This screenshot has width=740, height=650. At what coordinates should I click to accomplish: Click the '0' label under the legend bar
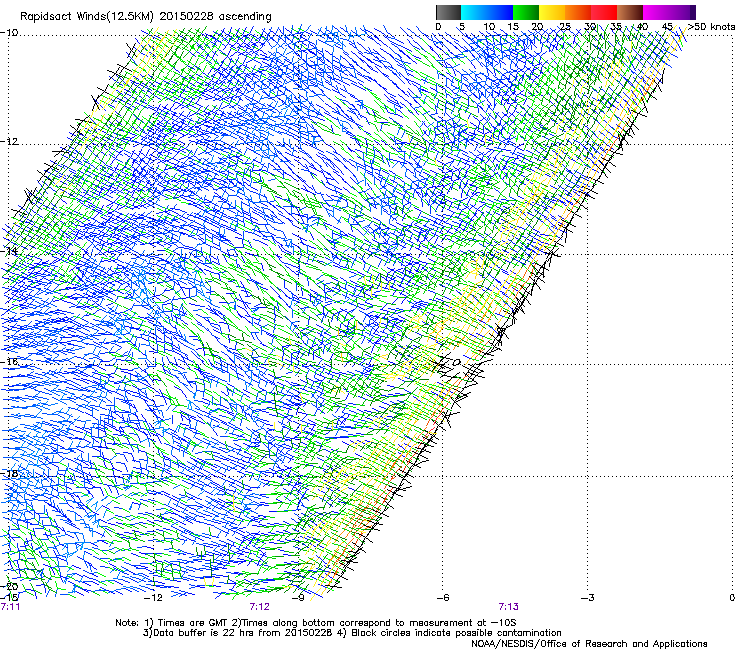[x=438, y=26]
